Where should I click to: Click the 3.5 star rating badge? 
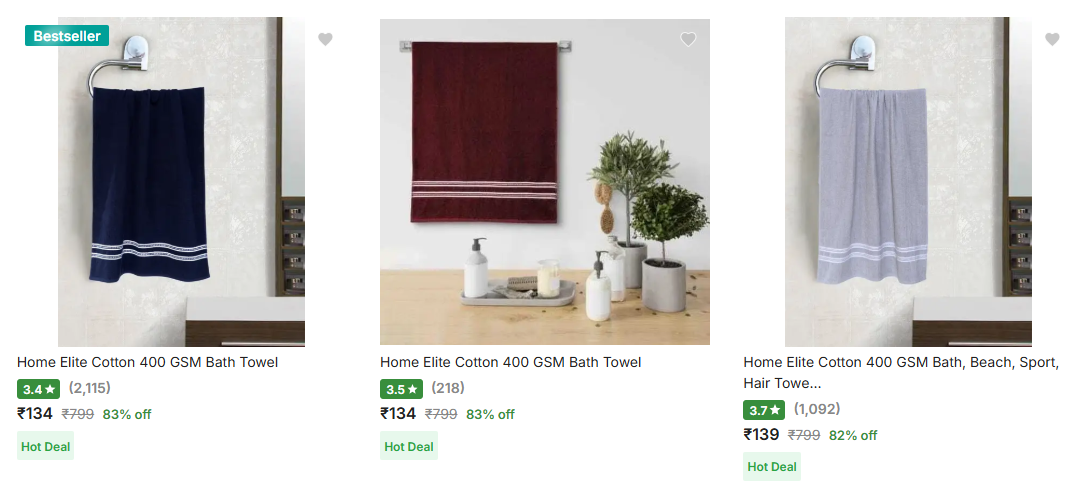402,389
